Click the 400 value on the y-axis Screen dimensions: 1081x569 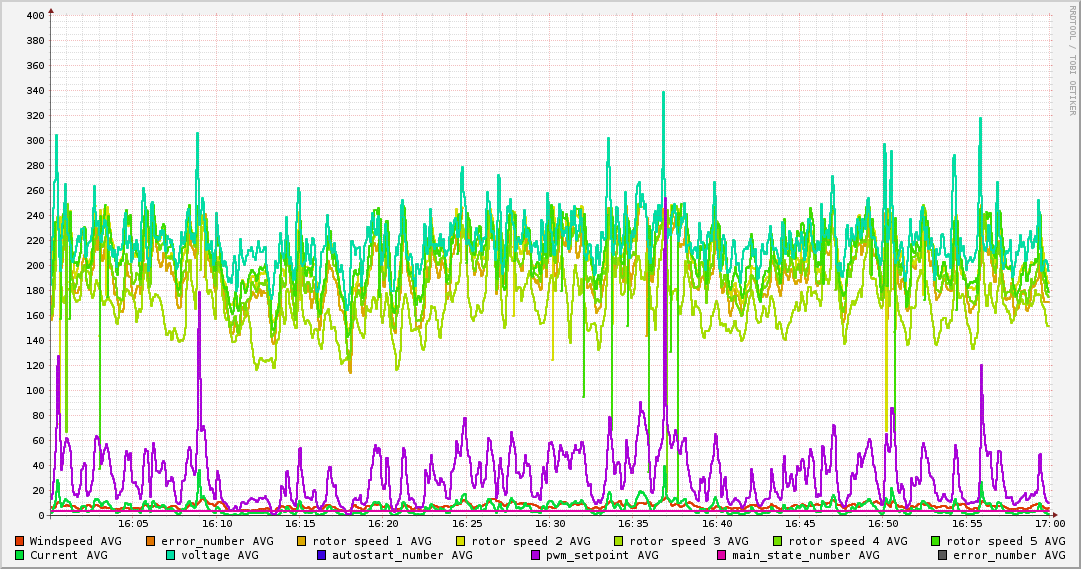[x=34, y=16]
